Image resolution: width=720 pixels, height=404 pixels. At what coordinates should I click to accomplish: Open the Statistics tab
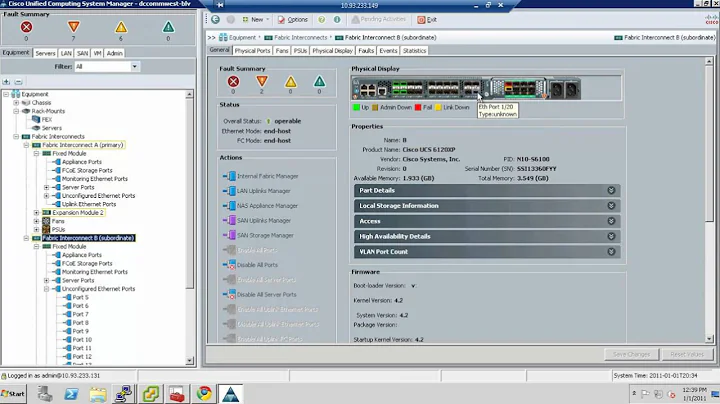(x=414, y=50)
